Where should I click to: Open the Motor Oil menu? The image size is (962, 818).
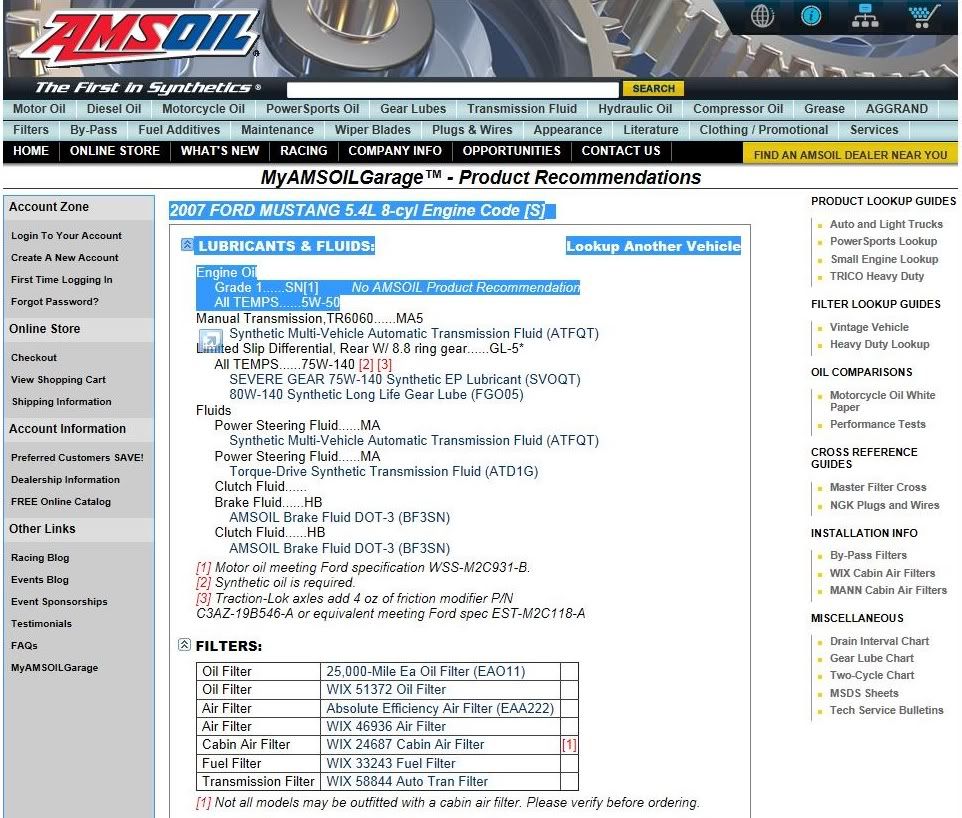click(39, 109)
